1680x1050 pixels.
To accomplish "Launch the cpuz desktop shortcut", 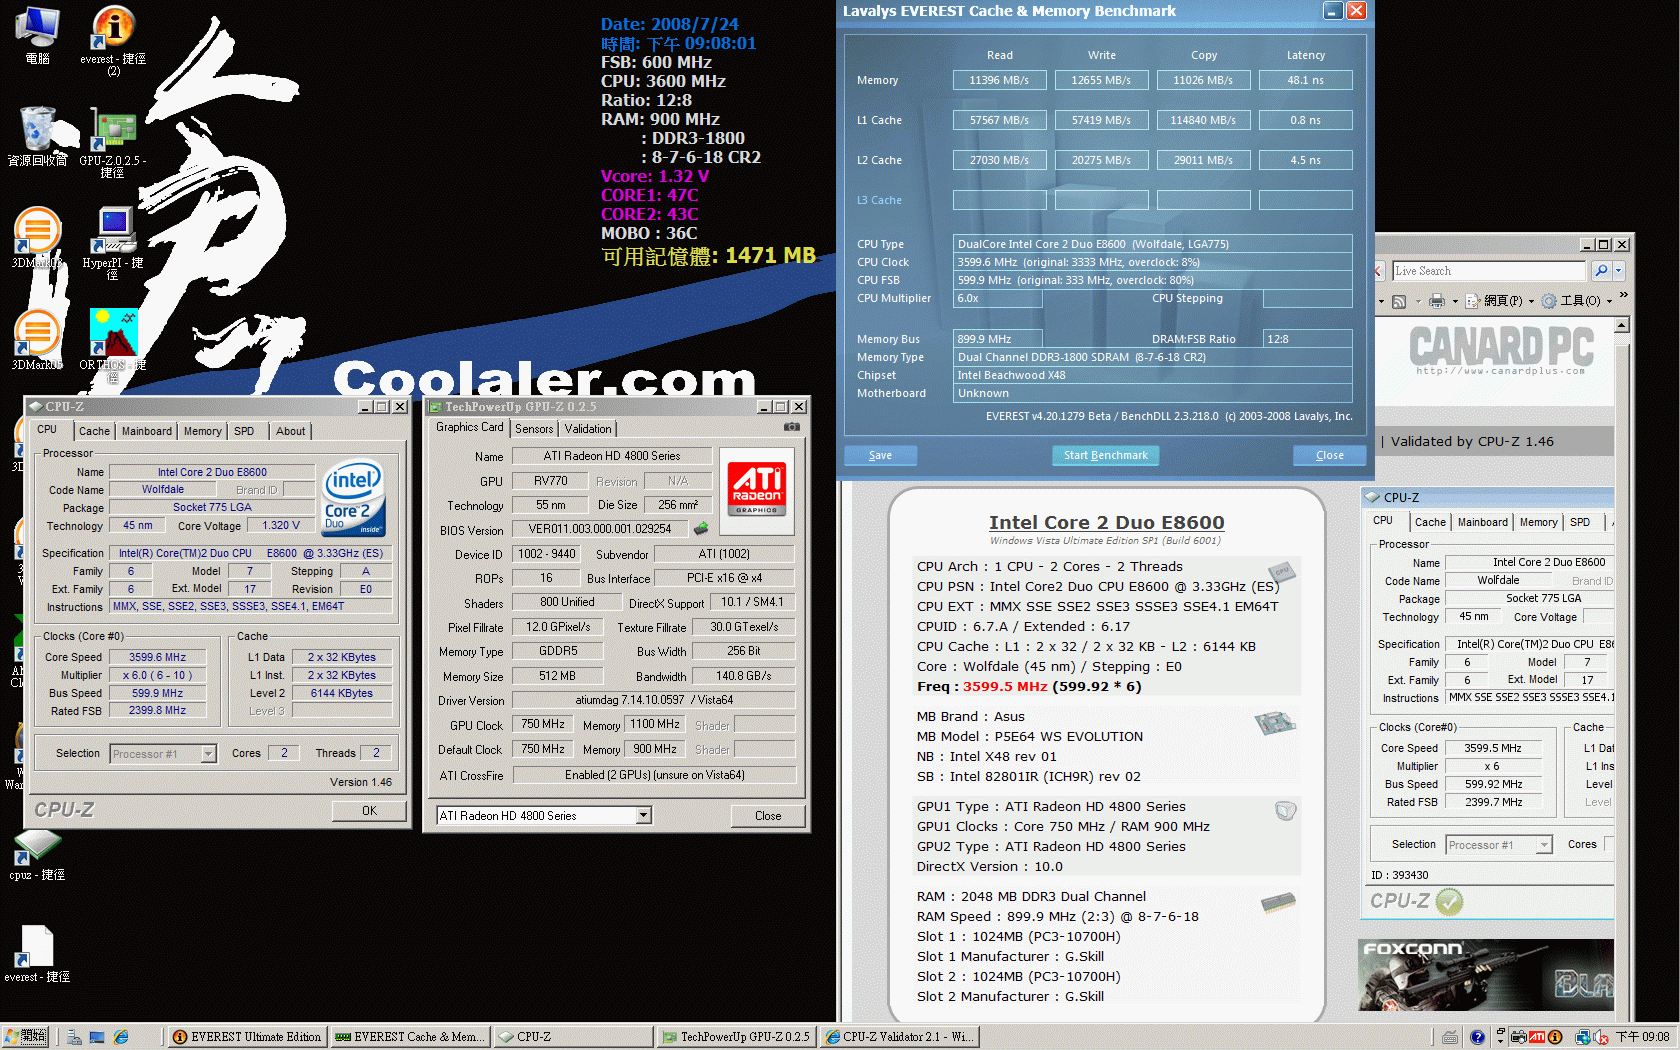I will coord(37,855).
